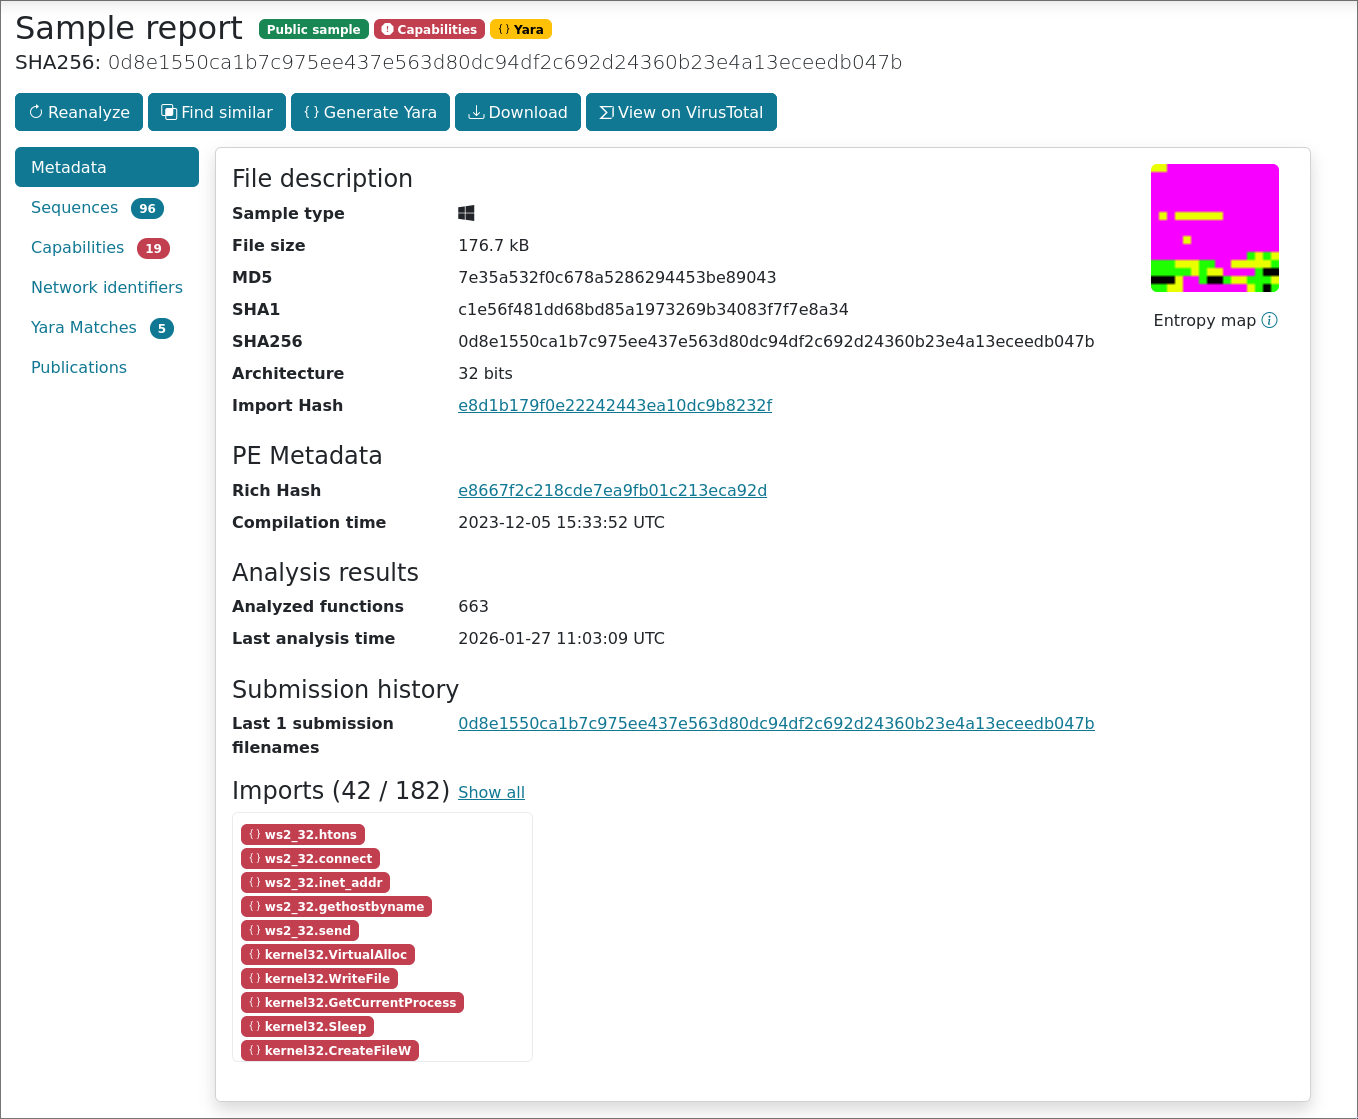Click the Public sample badge

pos(313,30)
